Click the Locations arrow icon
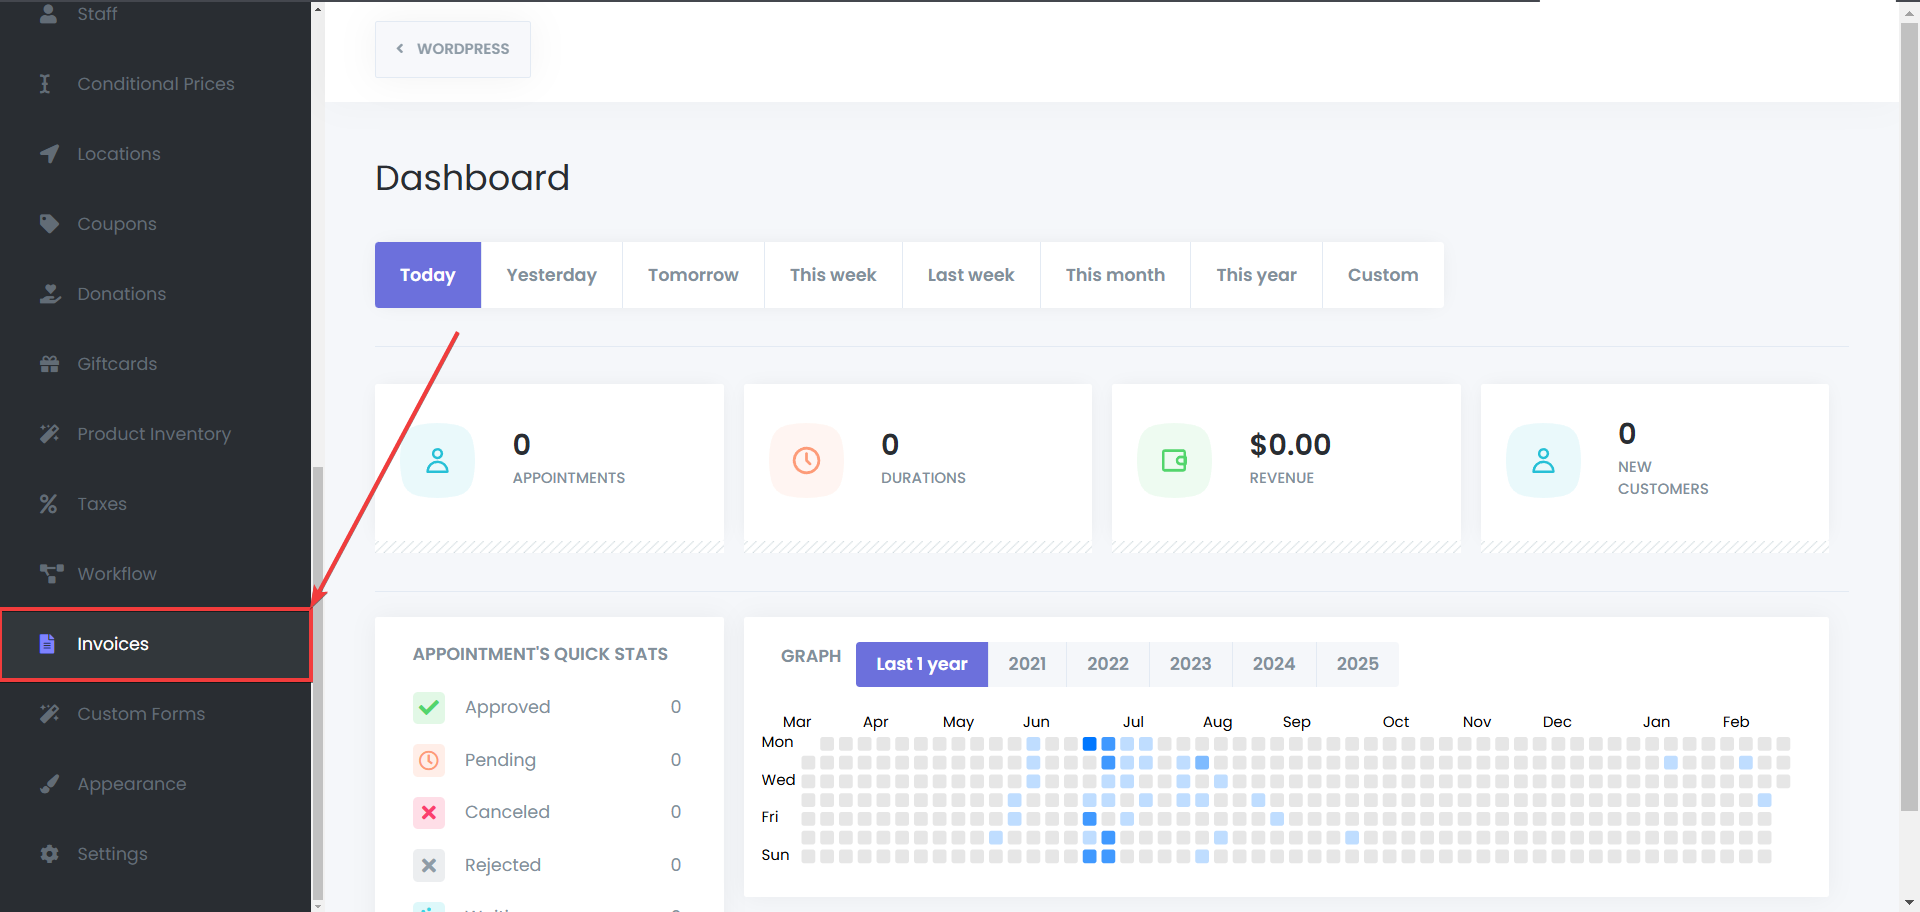The width and height of the screenshot is (1920, 912). click(49, 154)
